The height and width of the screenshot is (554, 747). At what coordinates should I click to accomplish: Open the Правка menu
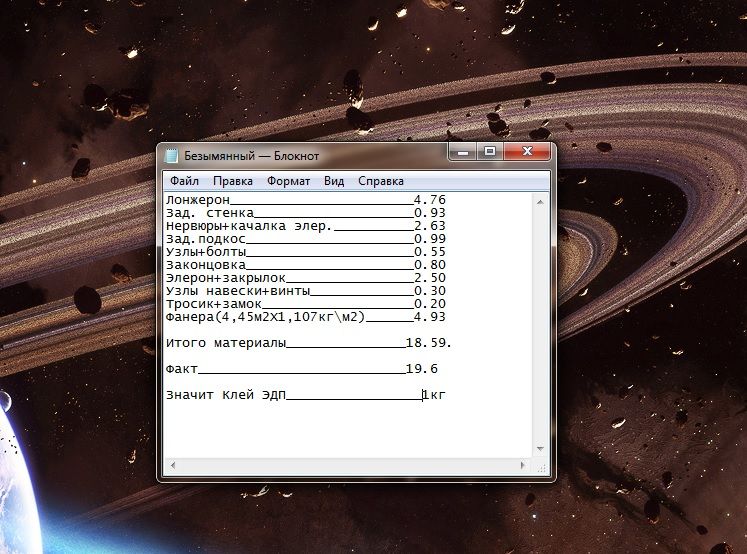coord(233,181)
